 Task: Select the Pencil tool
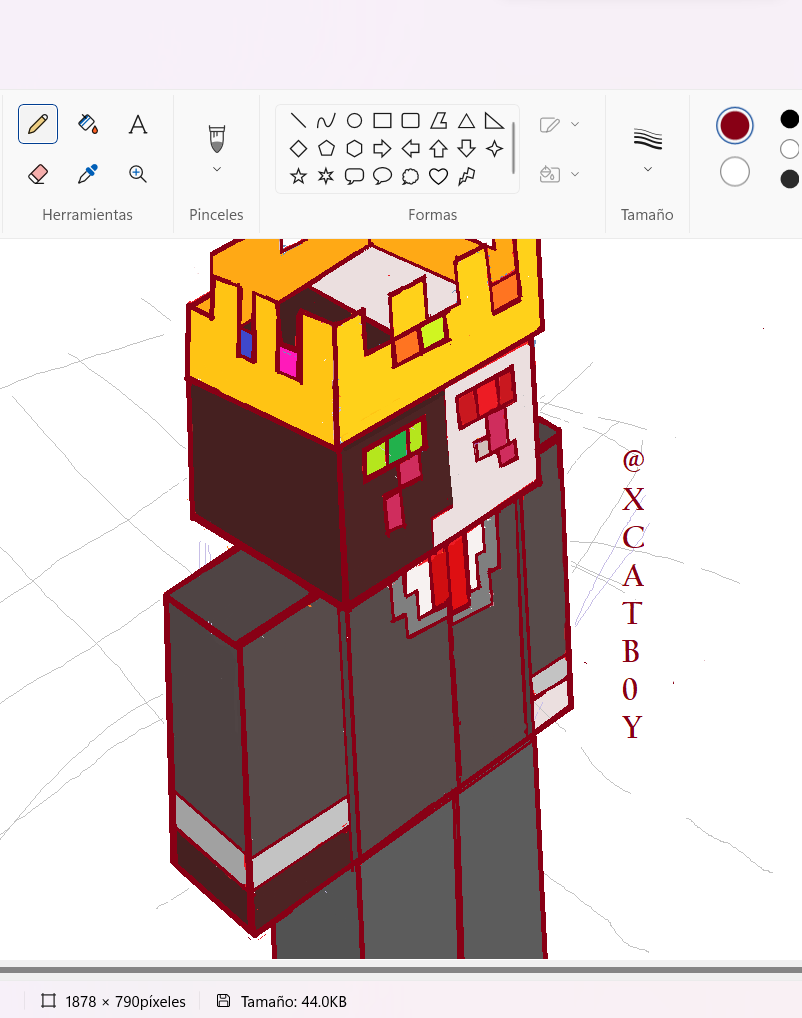[x=38, y=123]
